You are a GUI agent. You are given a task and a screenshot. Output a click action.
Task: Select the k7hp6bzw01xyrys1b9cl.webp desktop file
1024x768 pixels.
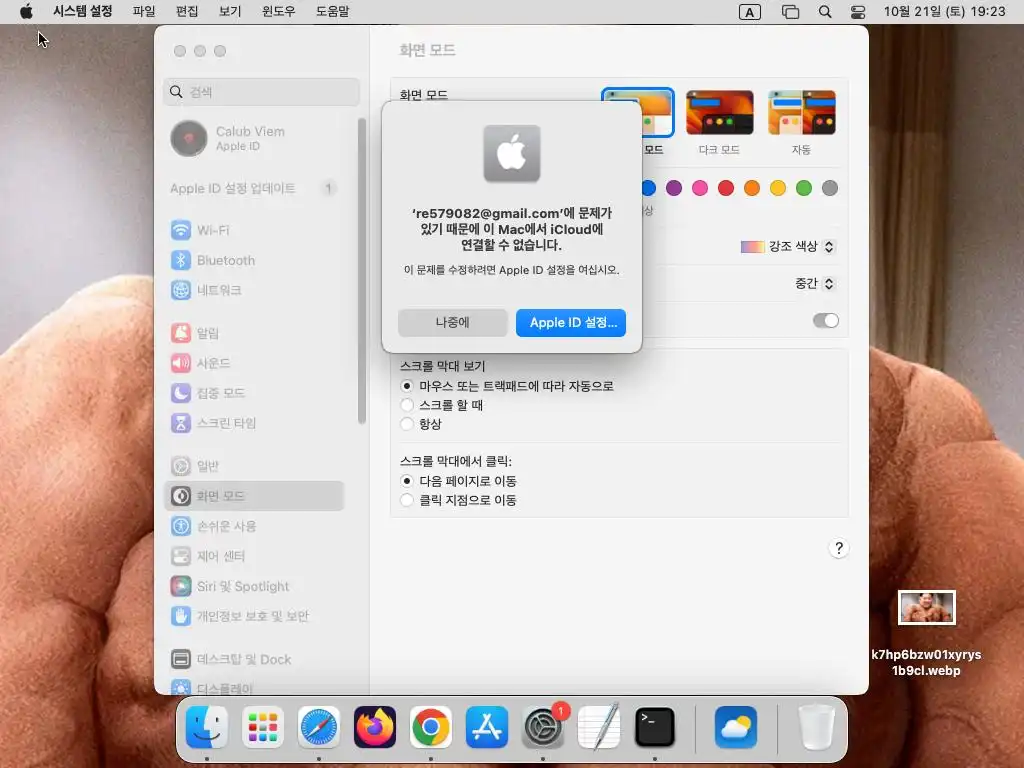[926, 633]
